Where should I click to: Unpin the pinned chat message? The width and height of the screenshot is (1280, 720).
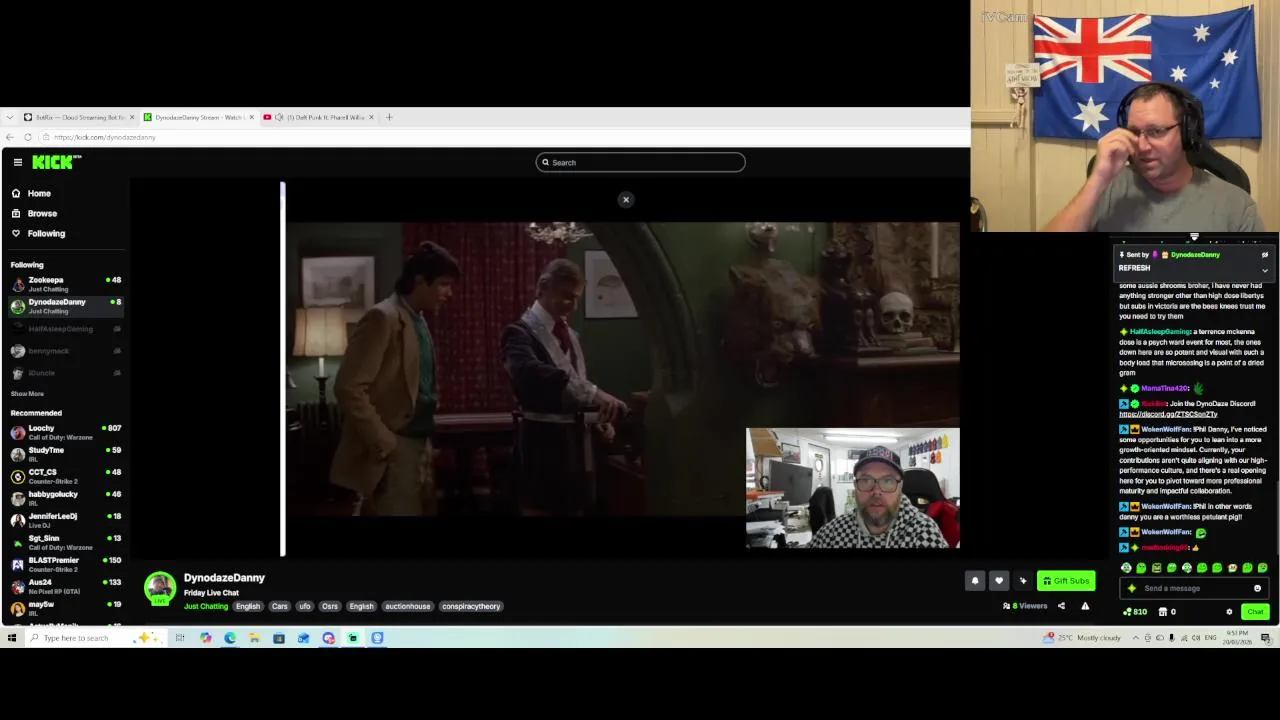click(1265, 255)
